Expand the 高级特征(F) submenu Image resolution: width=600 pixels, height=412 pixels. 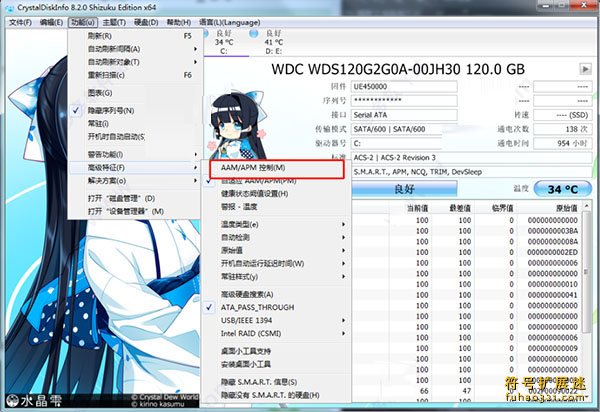point(135,168)
